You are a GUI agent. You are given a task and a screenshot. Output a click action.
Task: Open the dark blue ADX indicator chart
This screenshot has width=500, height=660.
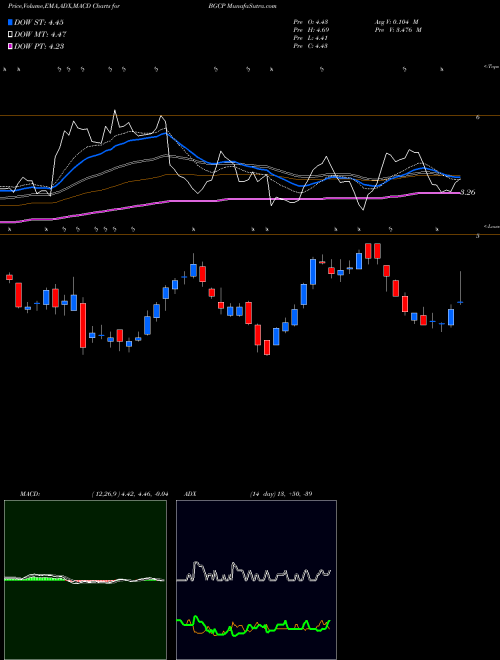[x=256, y=580]
